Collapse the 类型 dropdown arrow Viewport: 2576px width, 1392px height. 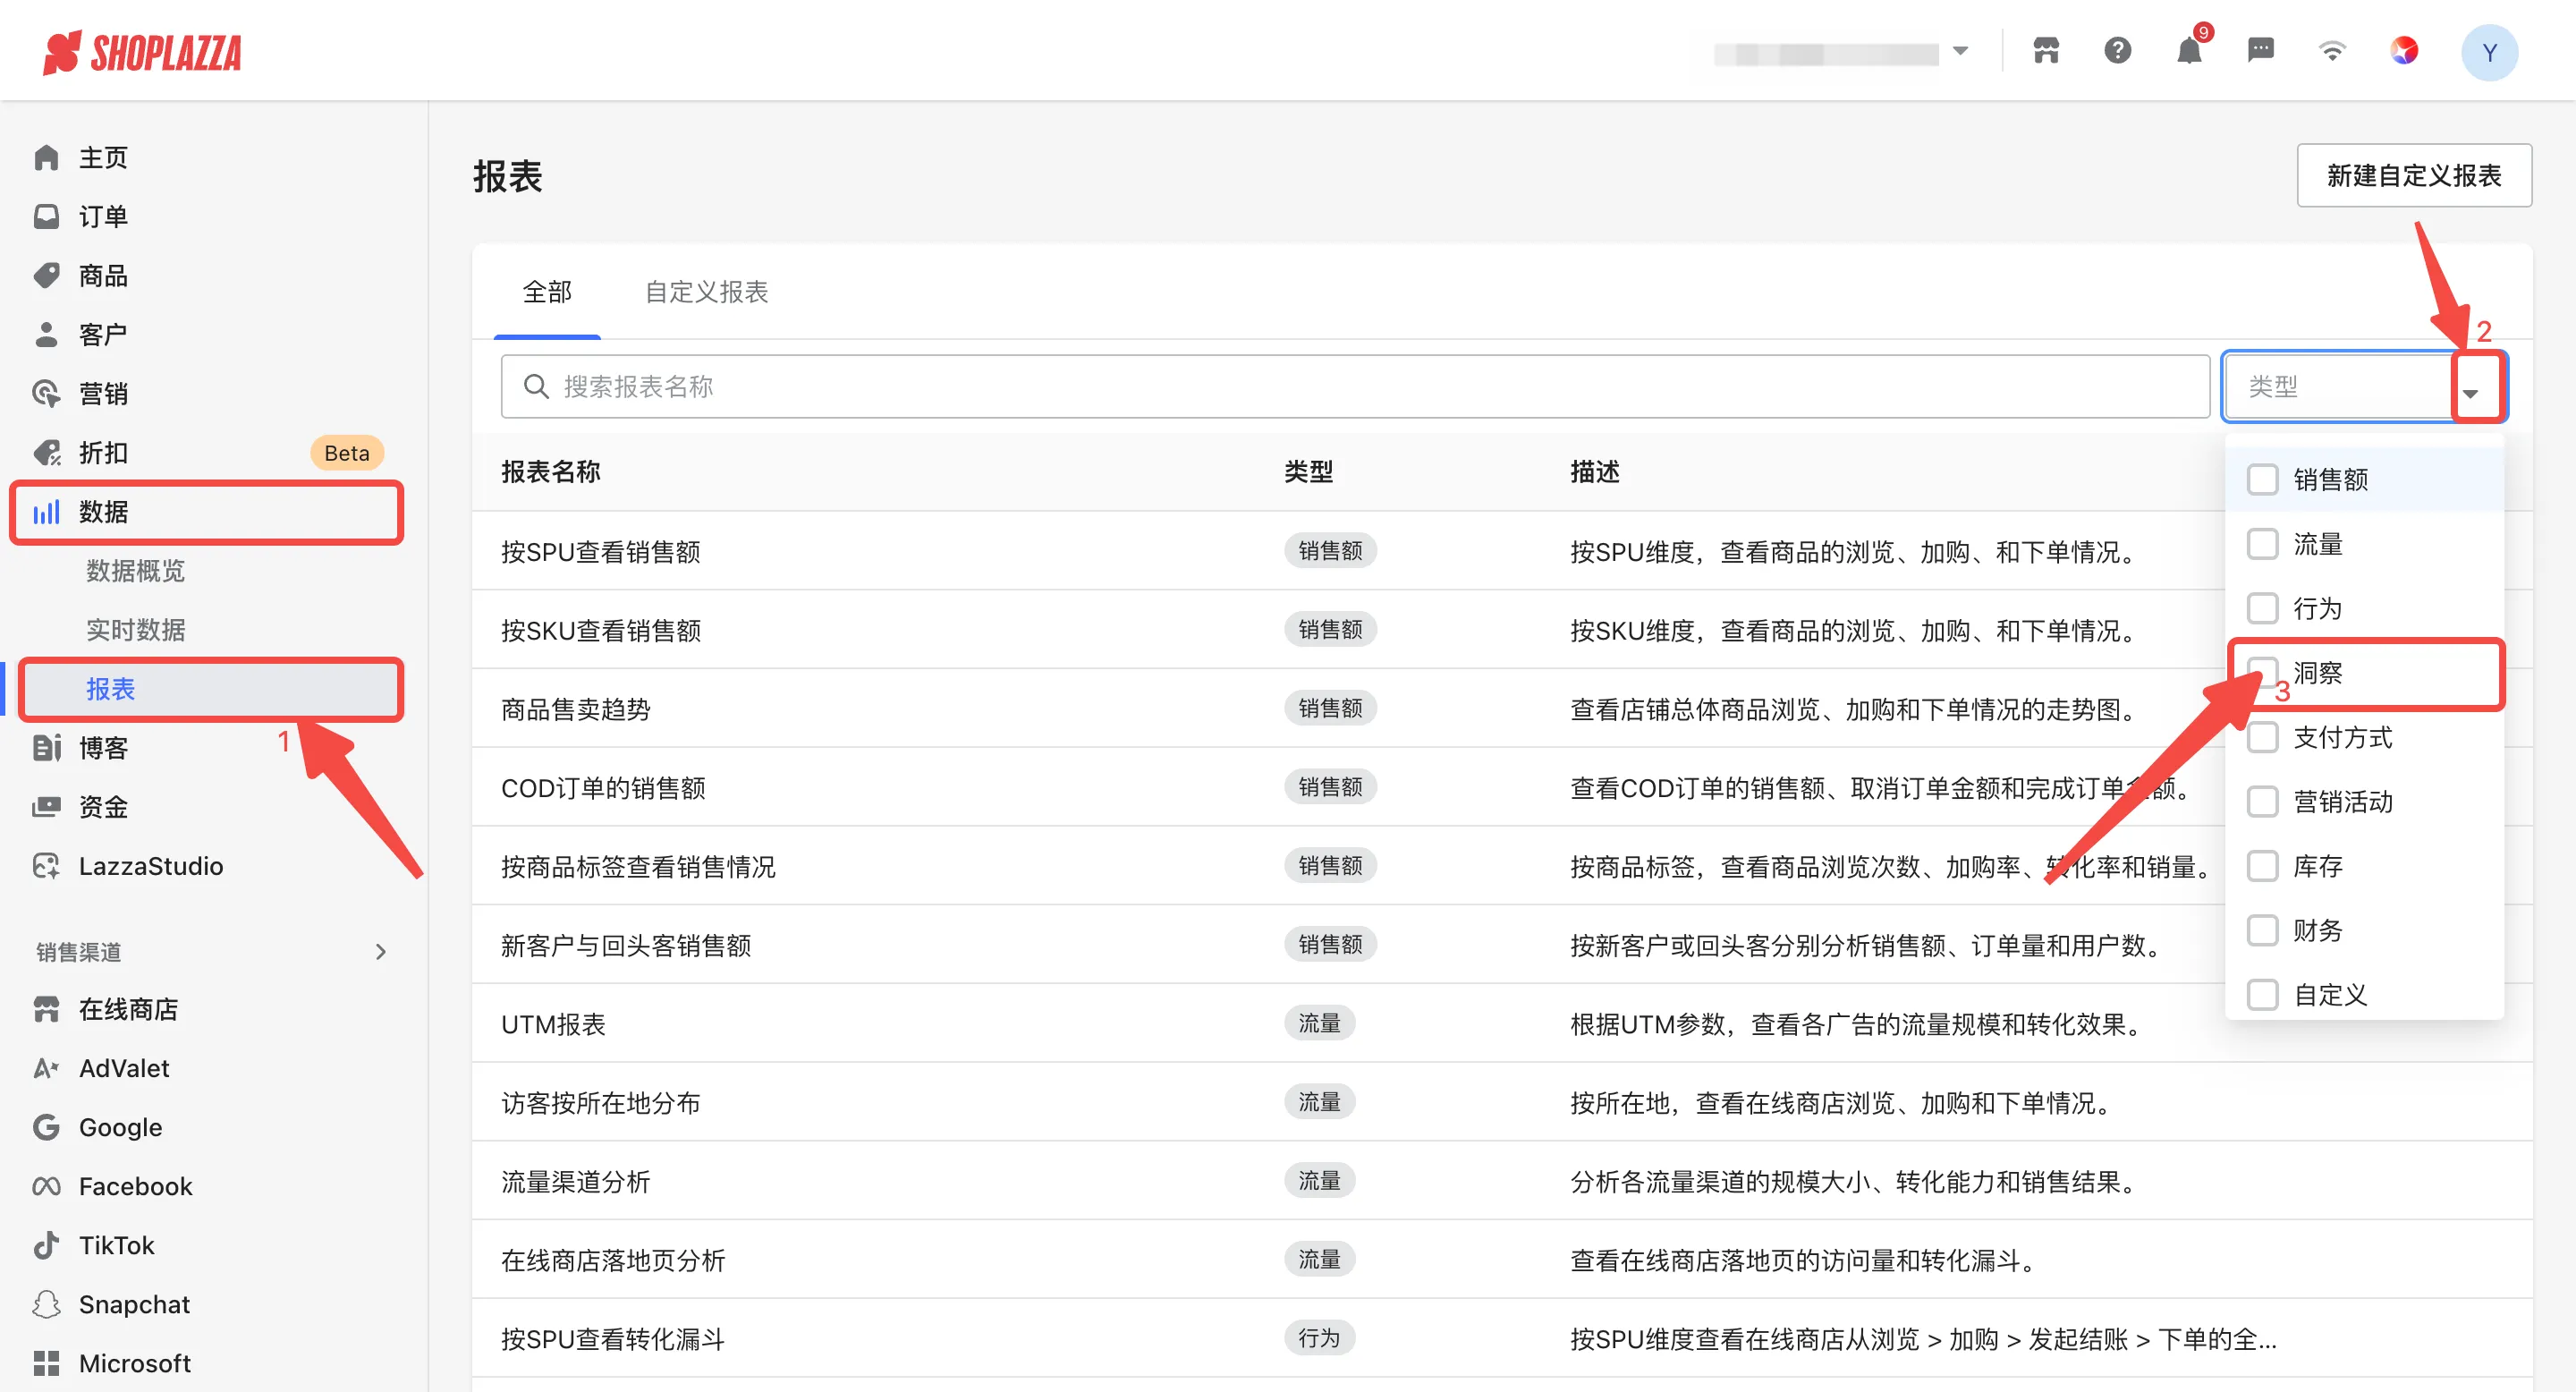(x=2471, y=394)
